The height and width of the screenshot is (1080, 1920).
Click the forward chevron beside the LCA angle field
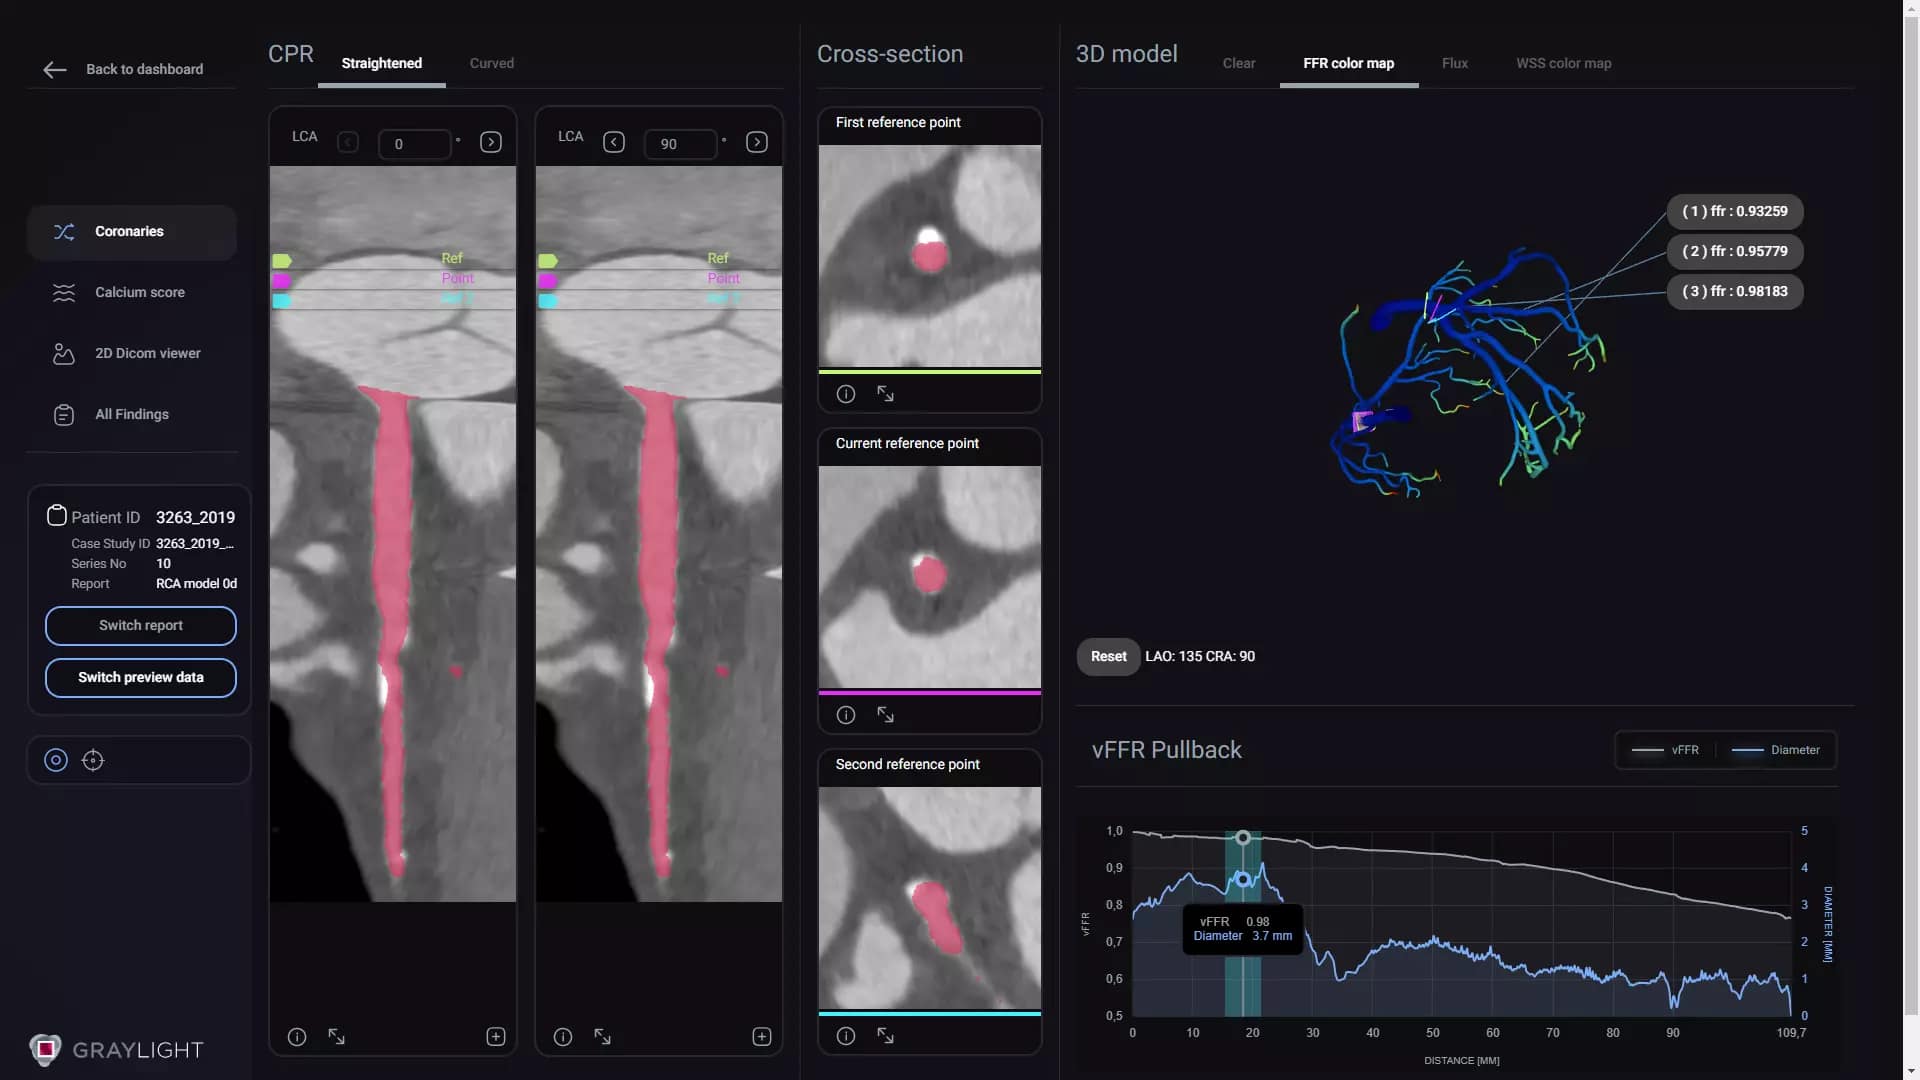[x=491, y=142]
